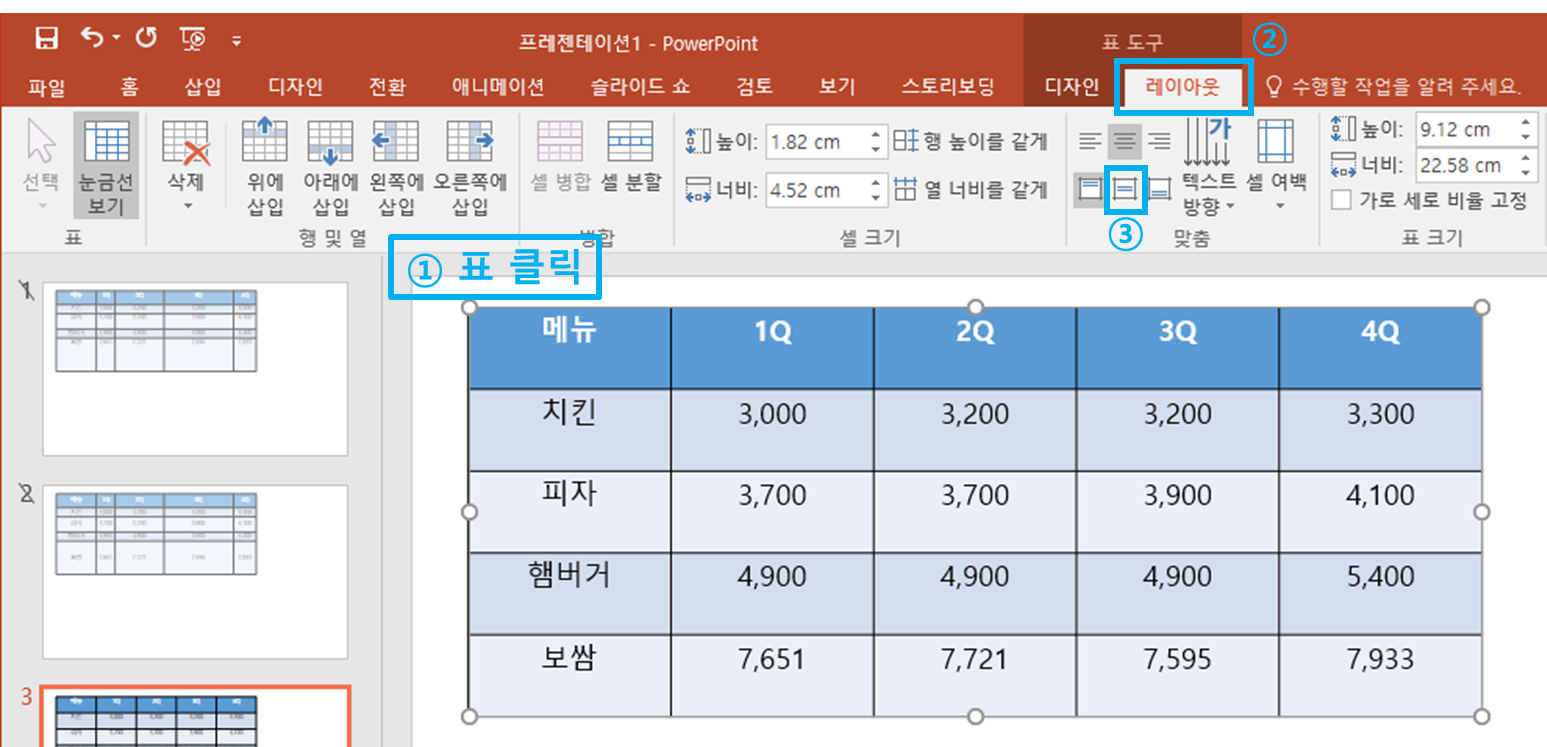Increase cell height with the up spinner

tap(876, 135)
